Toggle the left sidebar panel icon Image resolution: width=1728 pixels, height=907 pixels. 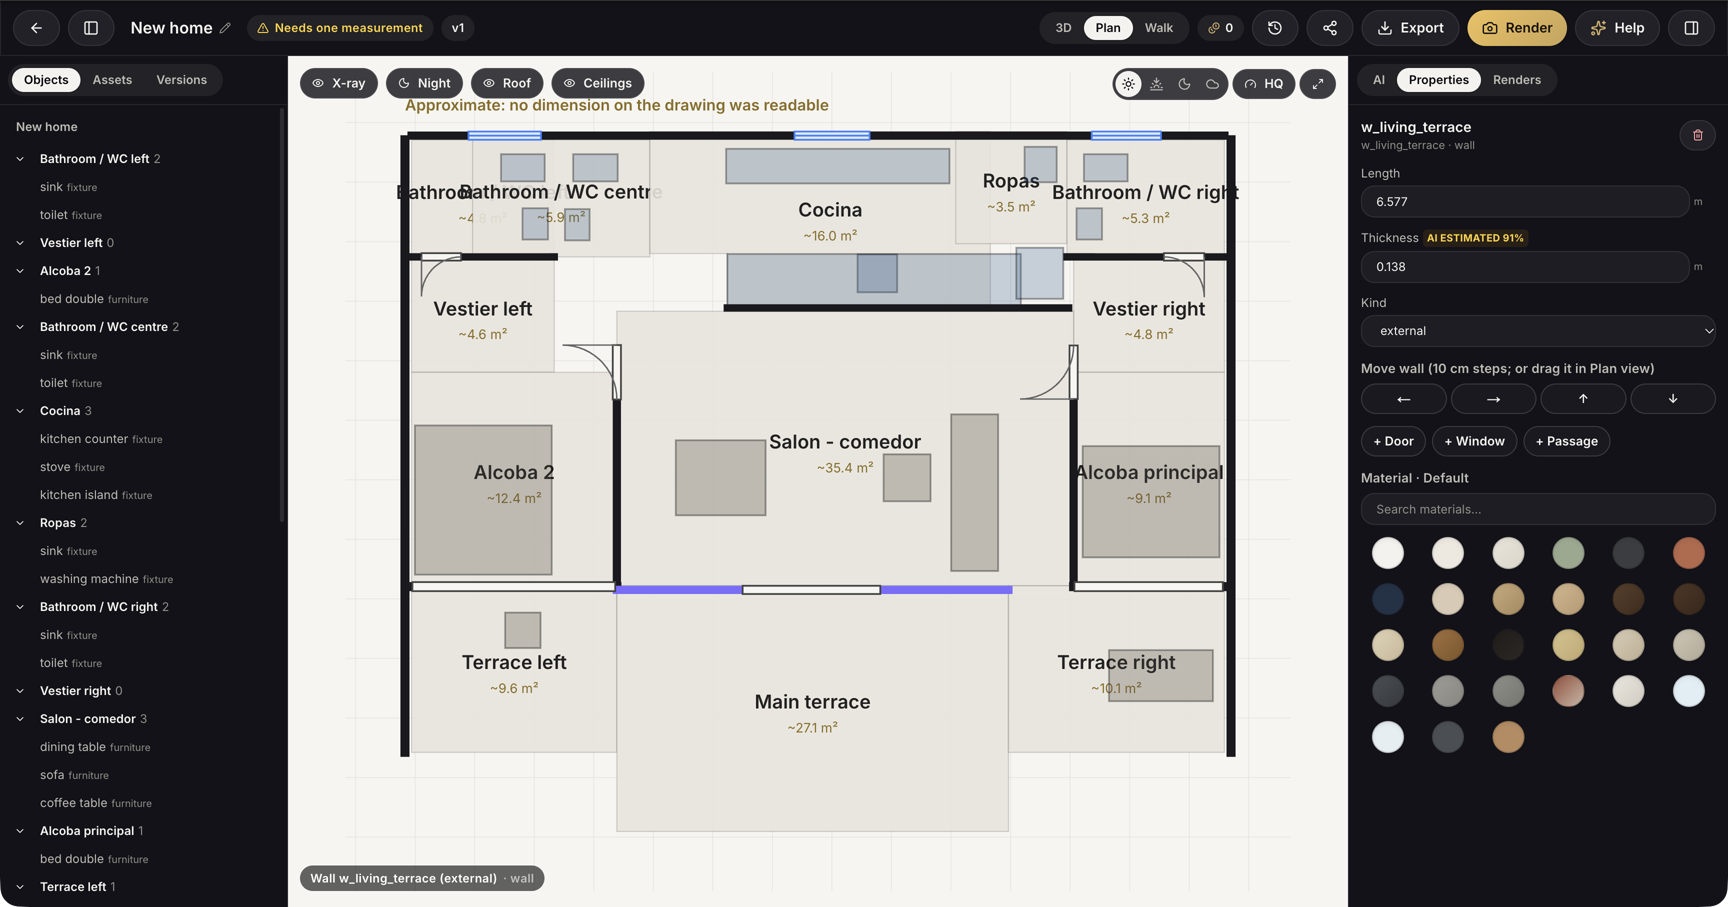click(x=91, y=28)
